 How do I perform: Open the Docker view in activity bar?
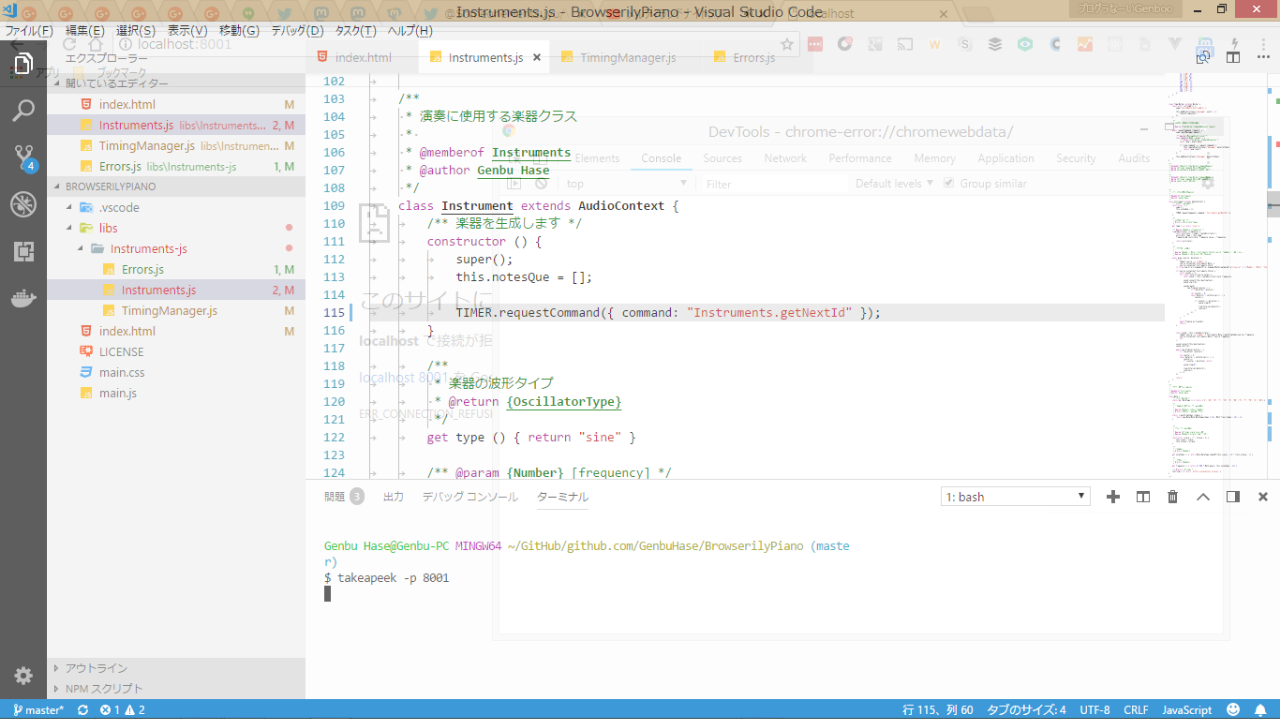pos(23,299)
